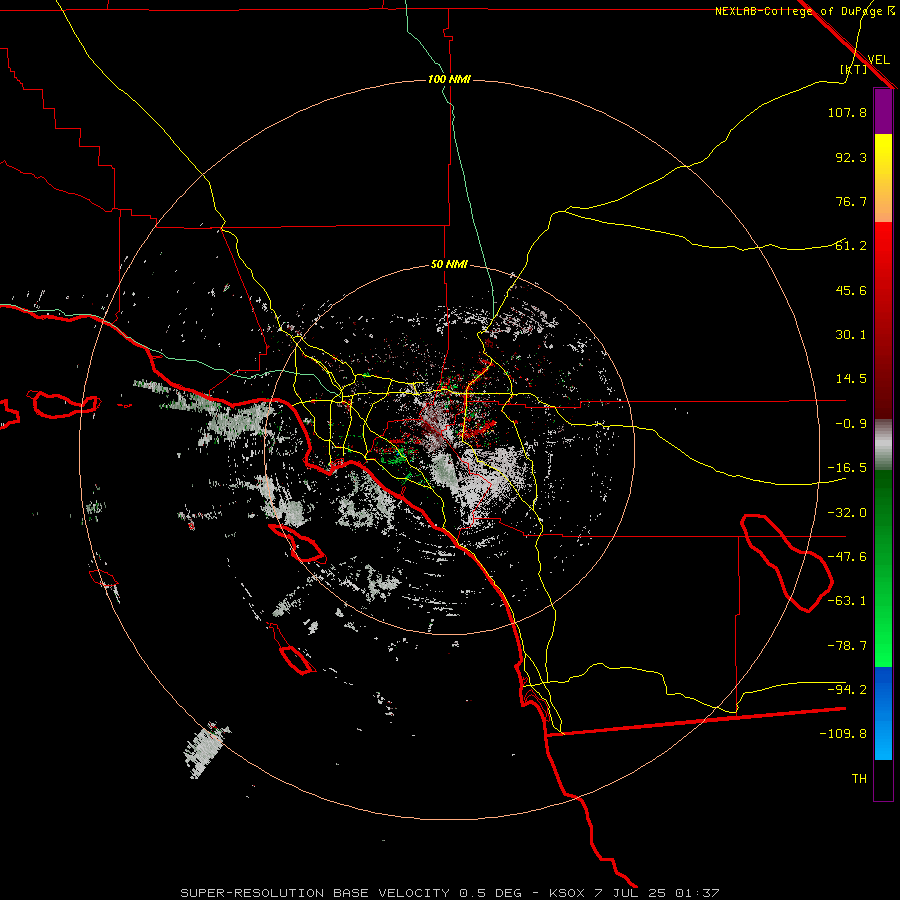Select the 76.7 value on velocity scale
Image resolution: width=900 pixels, height=900 pixels.
[851, 201]
